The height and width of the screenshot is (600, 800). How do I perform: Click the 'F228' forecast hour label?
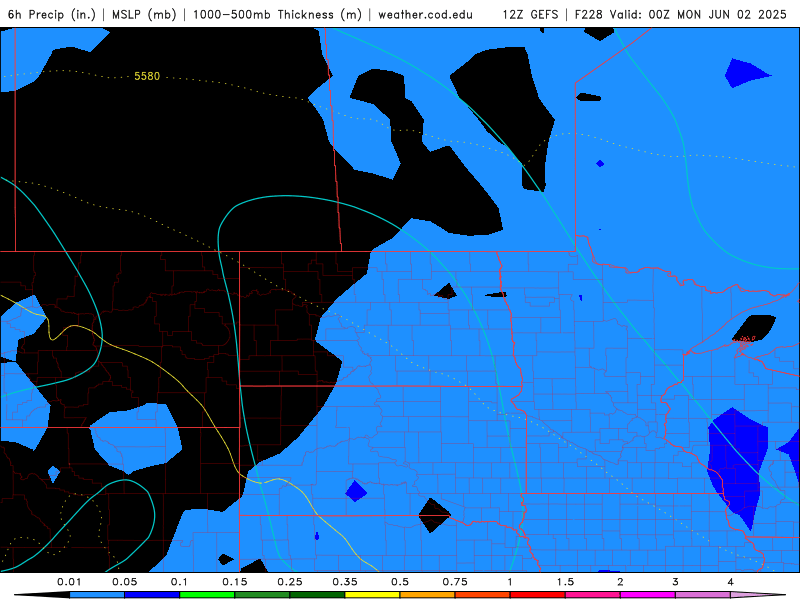[x=588, y=14]
